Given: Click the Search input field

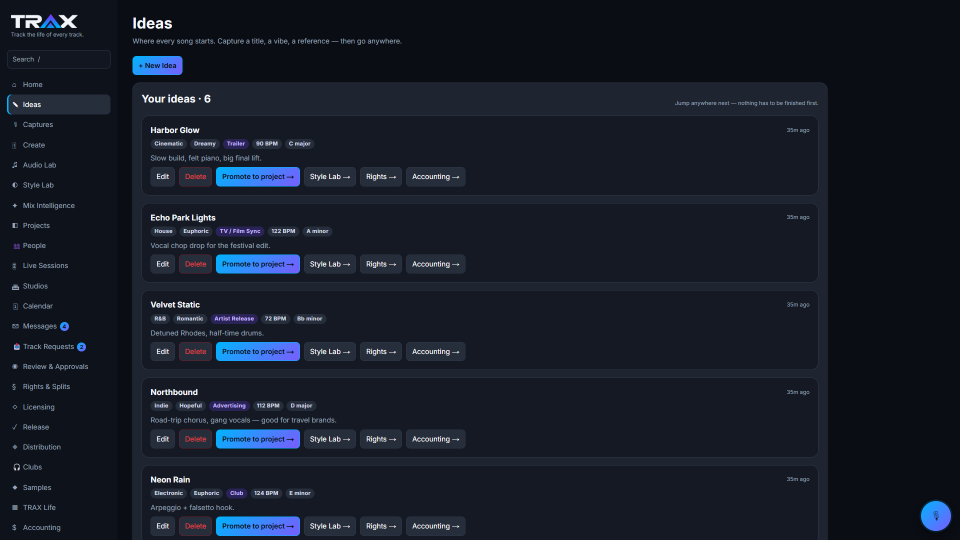Looking at the screenshot, I should [x=59, y=59].
